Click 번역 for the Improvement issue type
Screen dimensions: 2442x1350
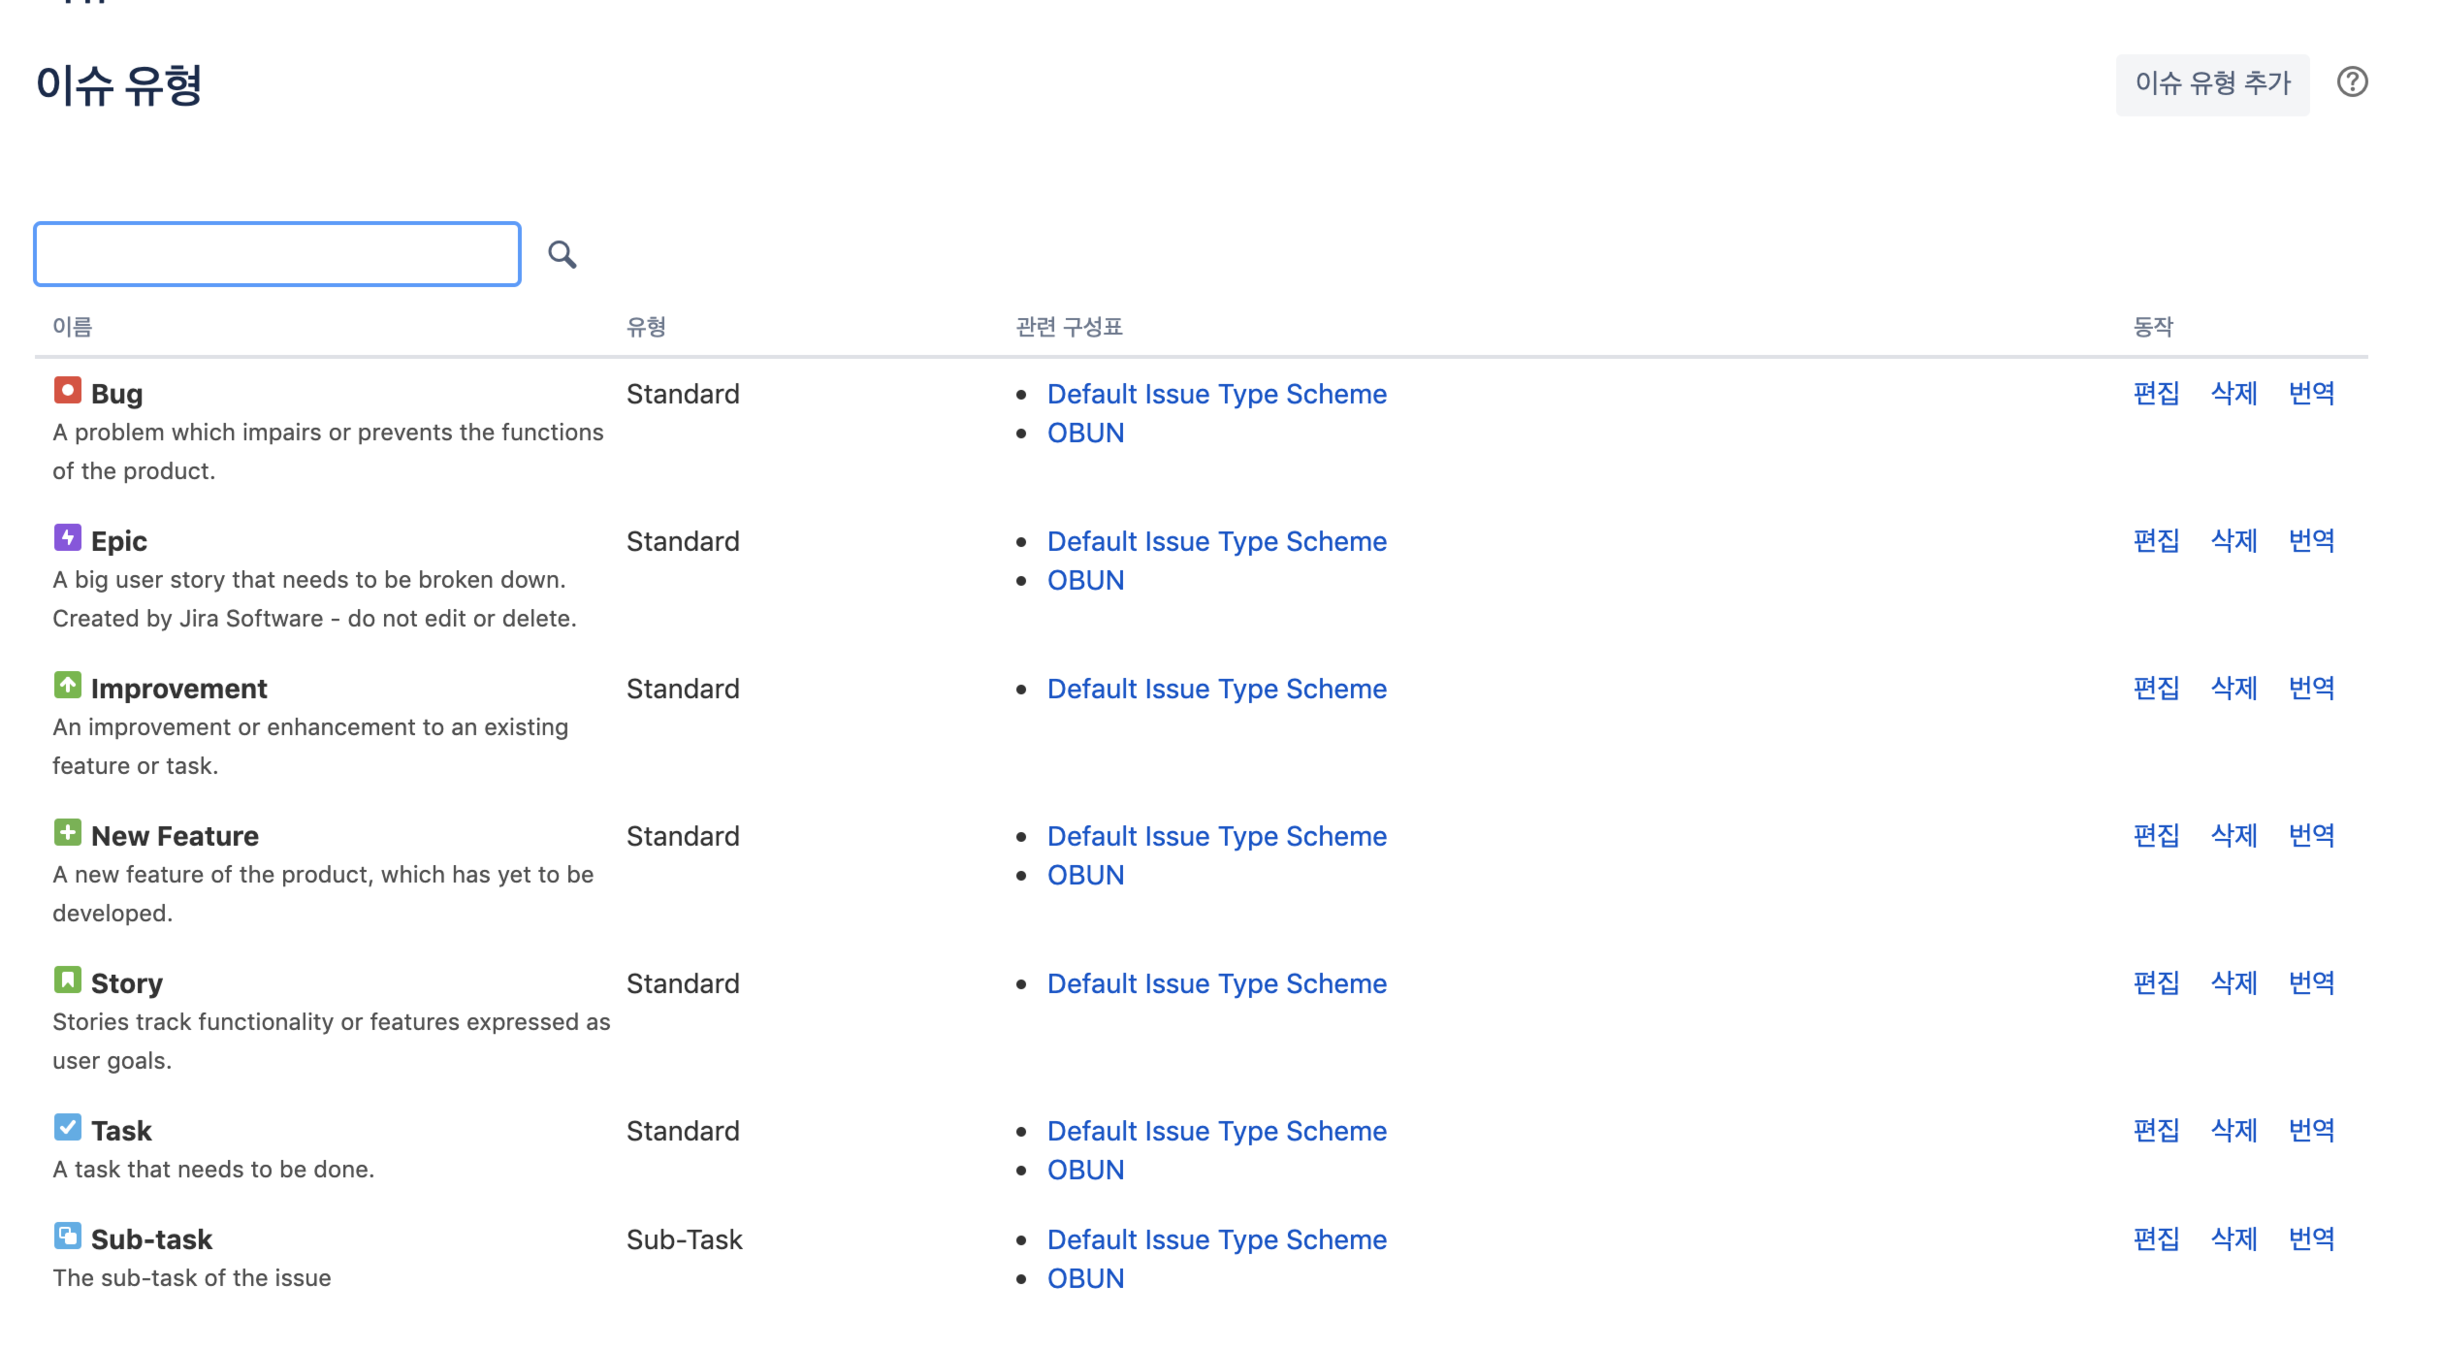pos(2311,688)
